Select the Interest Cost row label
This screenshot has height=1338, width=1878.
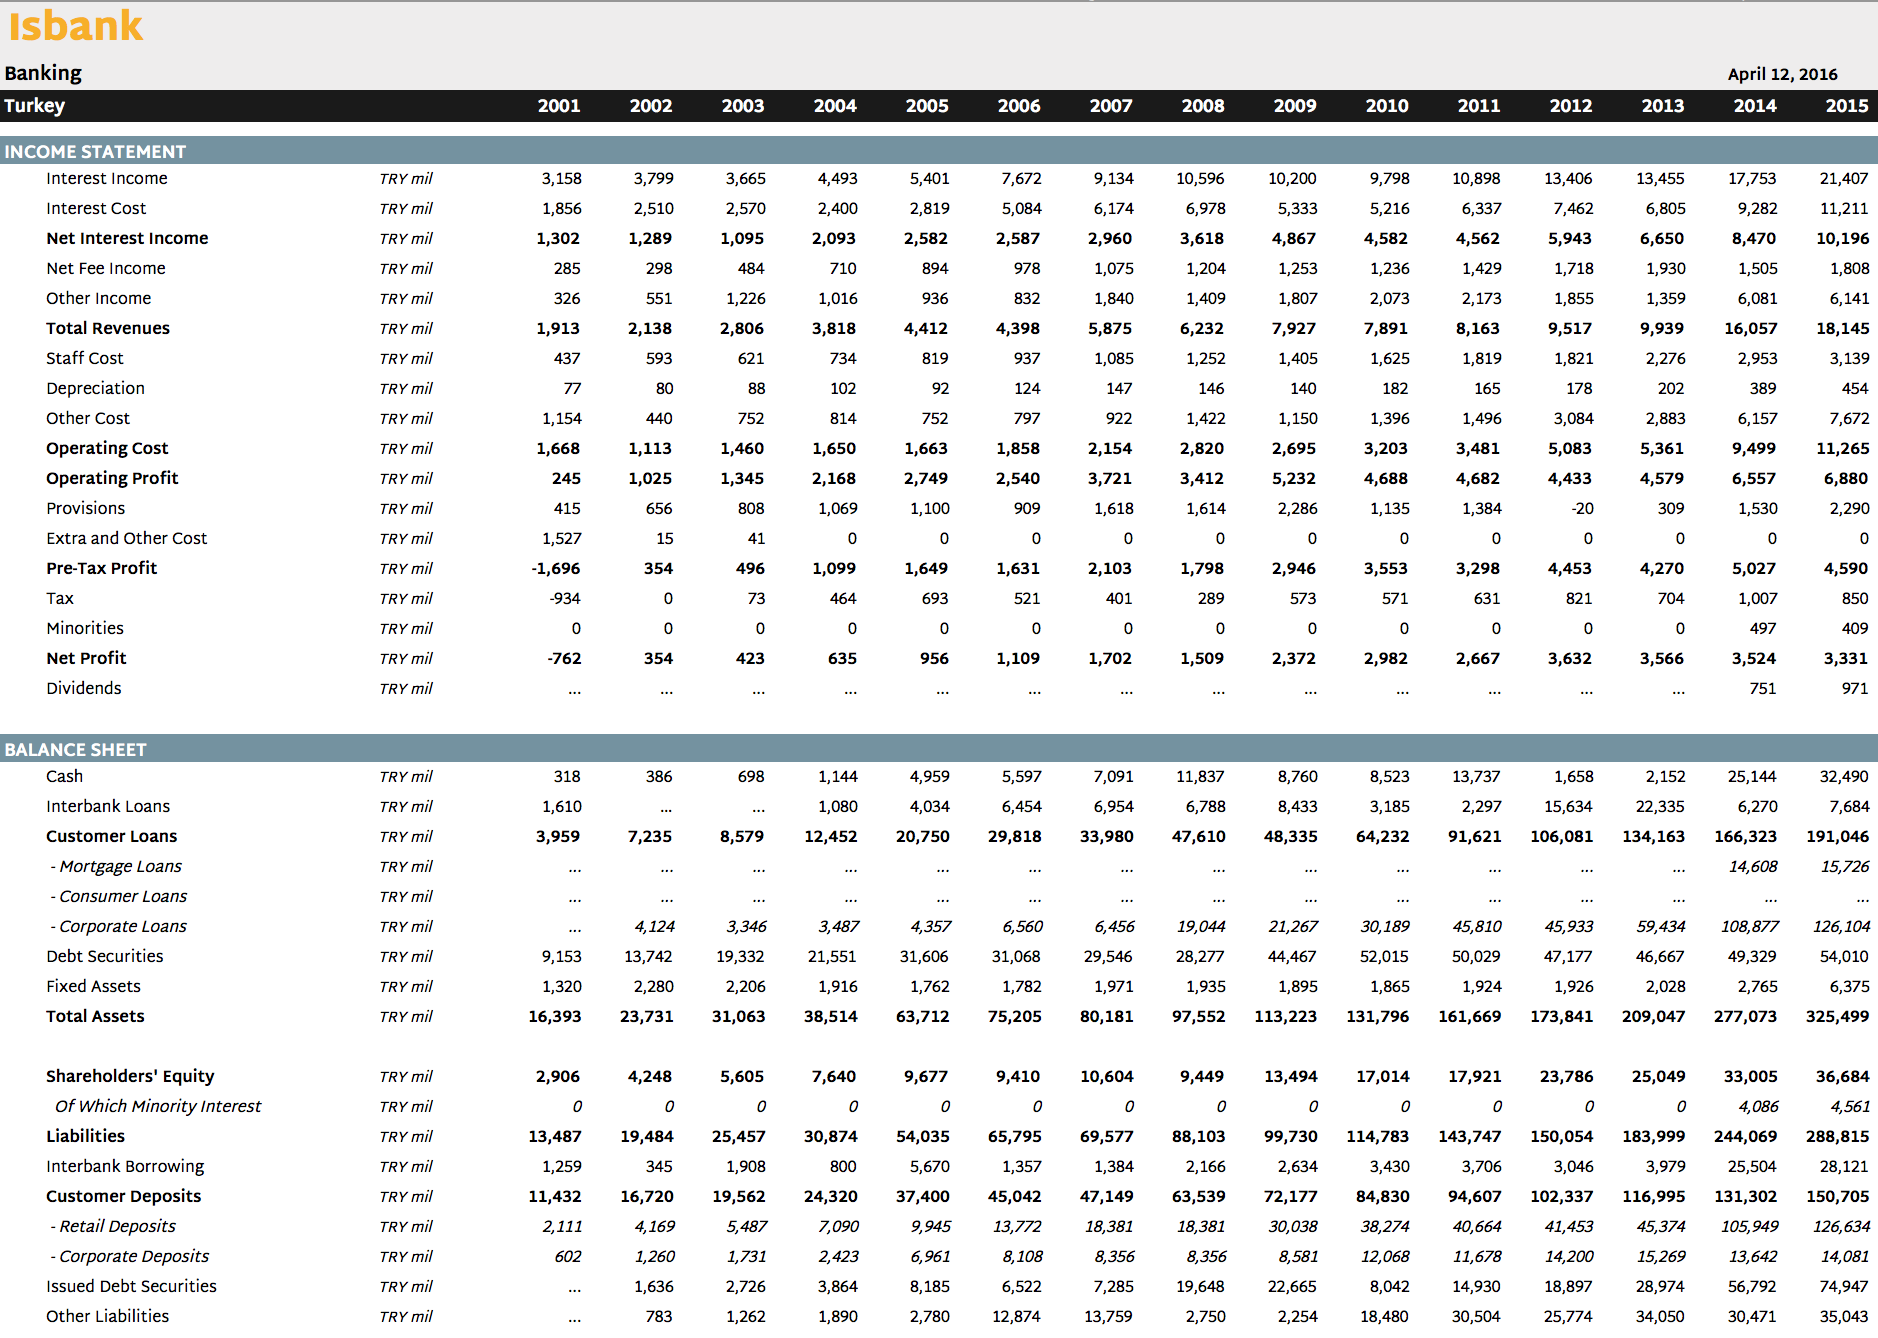96,208
